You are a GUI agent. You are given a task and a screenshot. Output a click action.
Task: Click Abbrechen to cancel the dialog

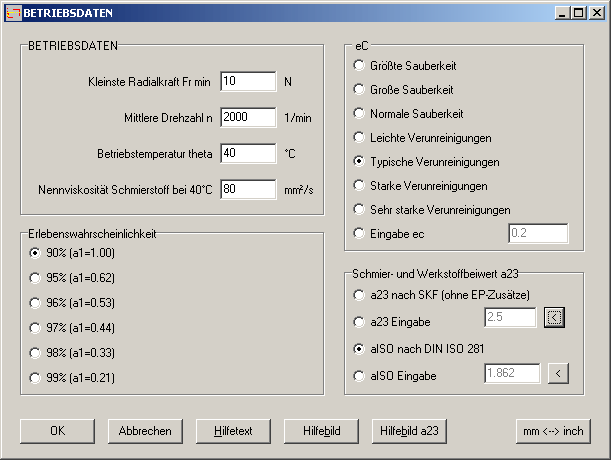point(145,430)
